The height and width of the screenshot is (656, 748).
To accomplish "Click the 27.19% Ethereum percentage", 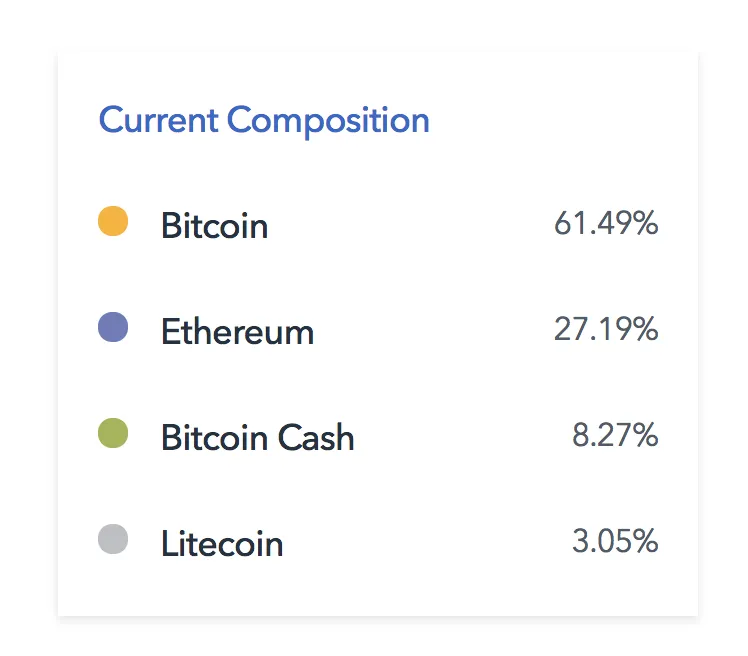I will pos(606,329).
